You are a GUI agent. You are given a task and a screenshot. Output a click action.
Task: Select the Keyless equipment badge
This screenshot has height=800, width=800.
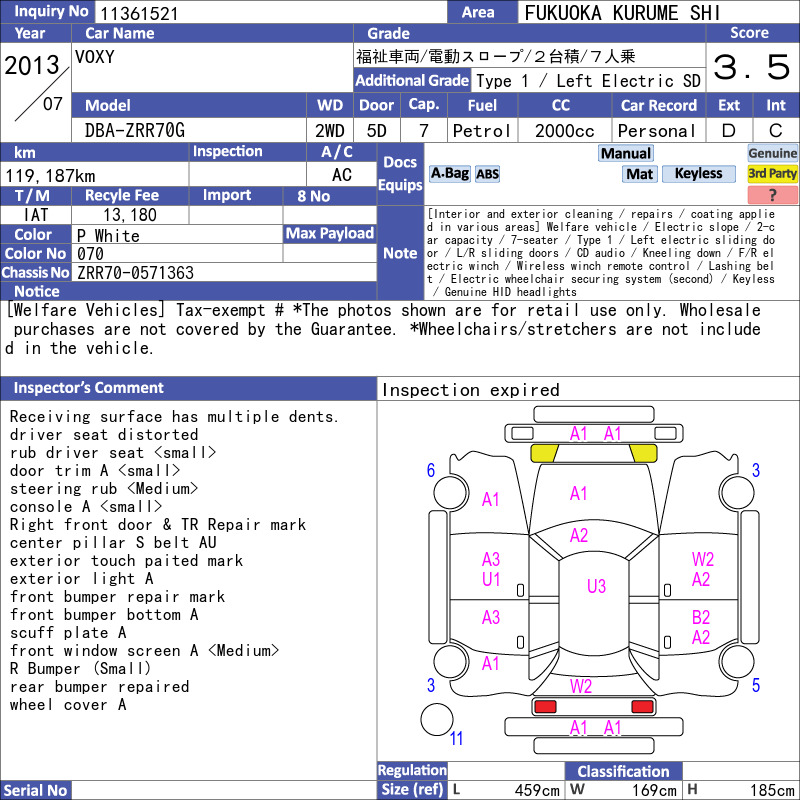pos(698,173)
